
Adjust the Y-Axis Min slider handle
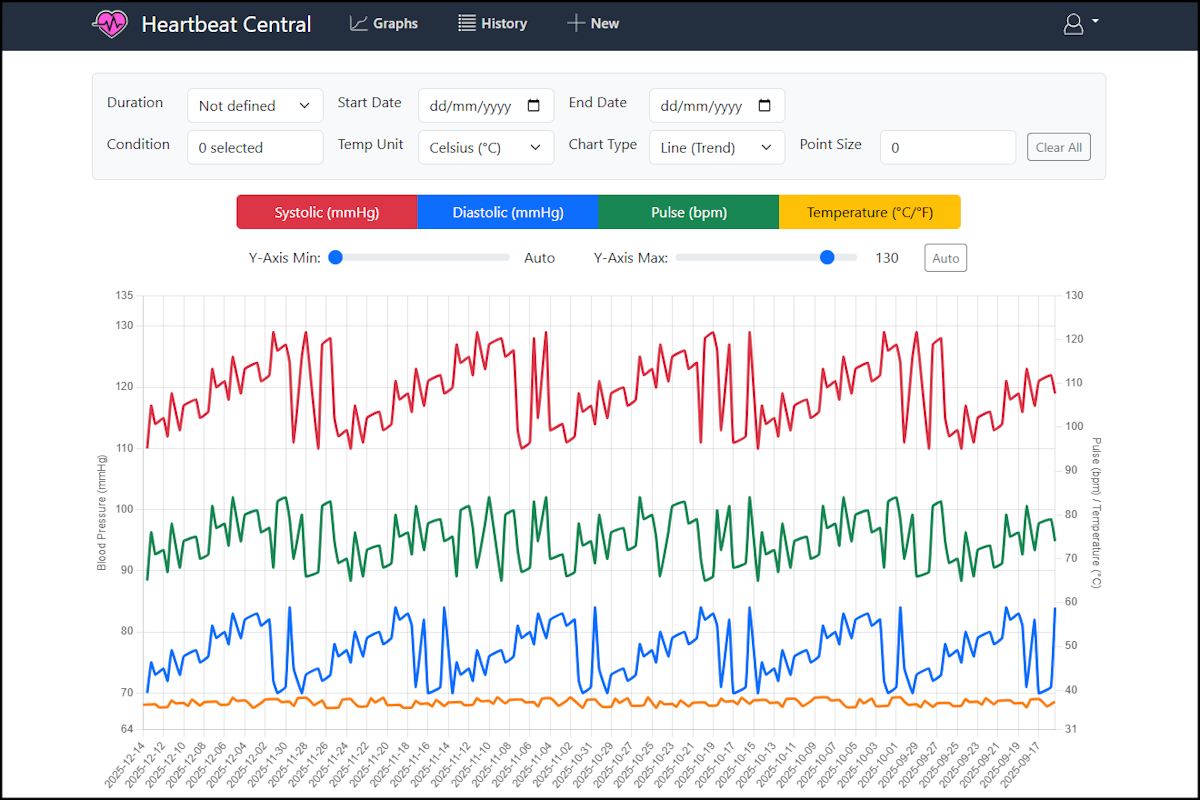pos(336,257)
